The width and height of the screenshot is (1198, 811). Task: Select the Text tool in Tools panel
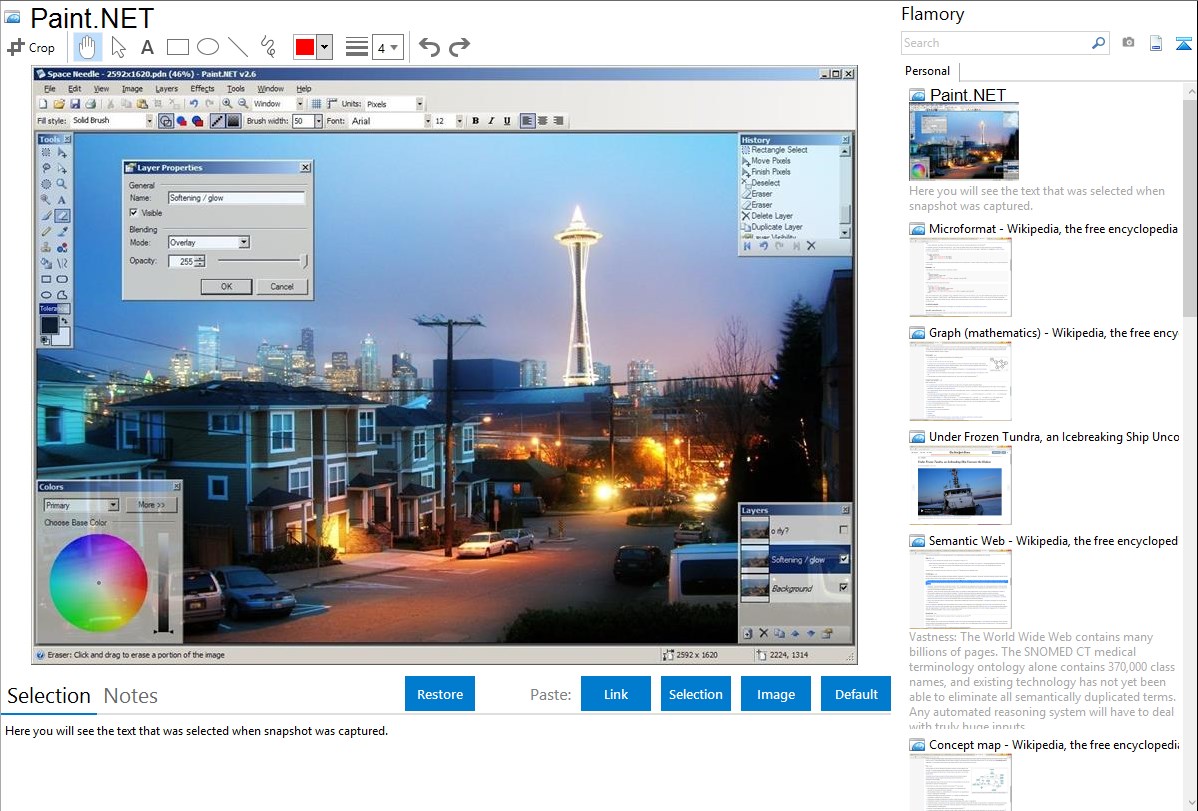point(61,200)
